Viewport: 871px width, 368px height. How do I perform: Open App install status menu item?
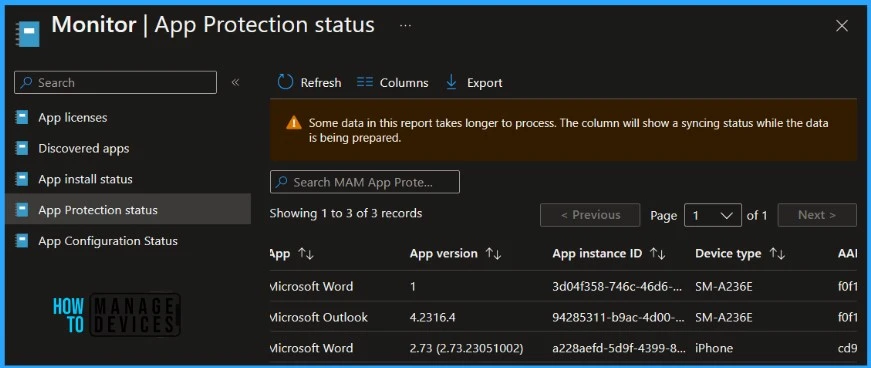(86, 179)
